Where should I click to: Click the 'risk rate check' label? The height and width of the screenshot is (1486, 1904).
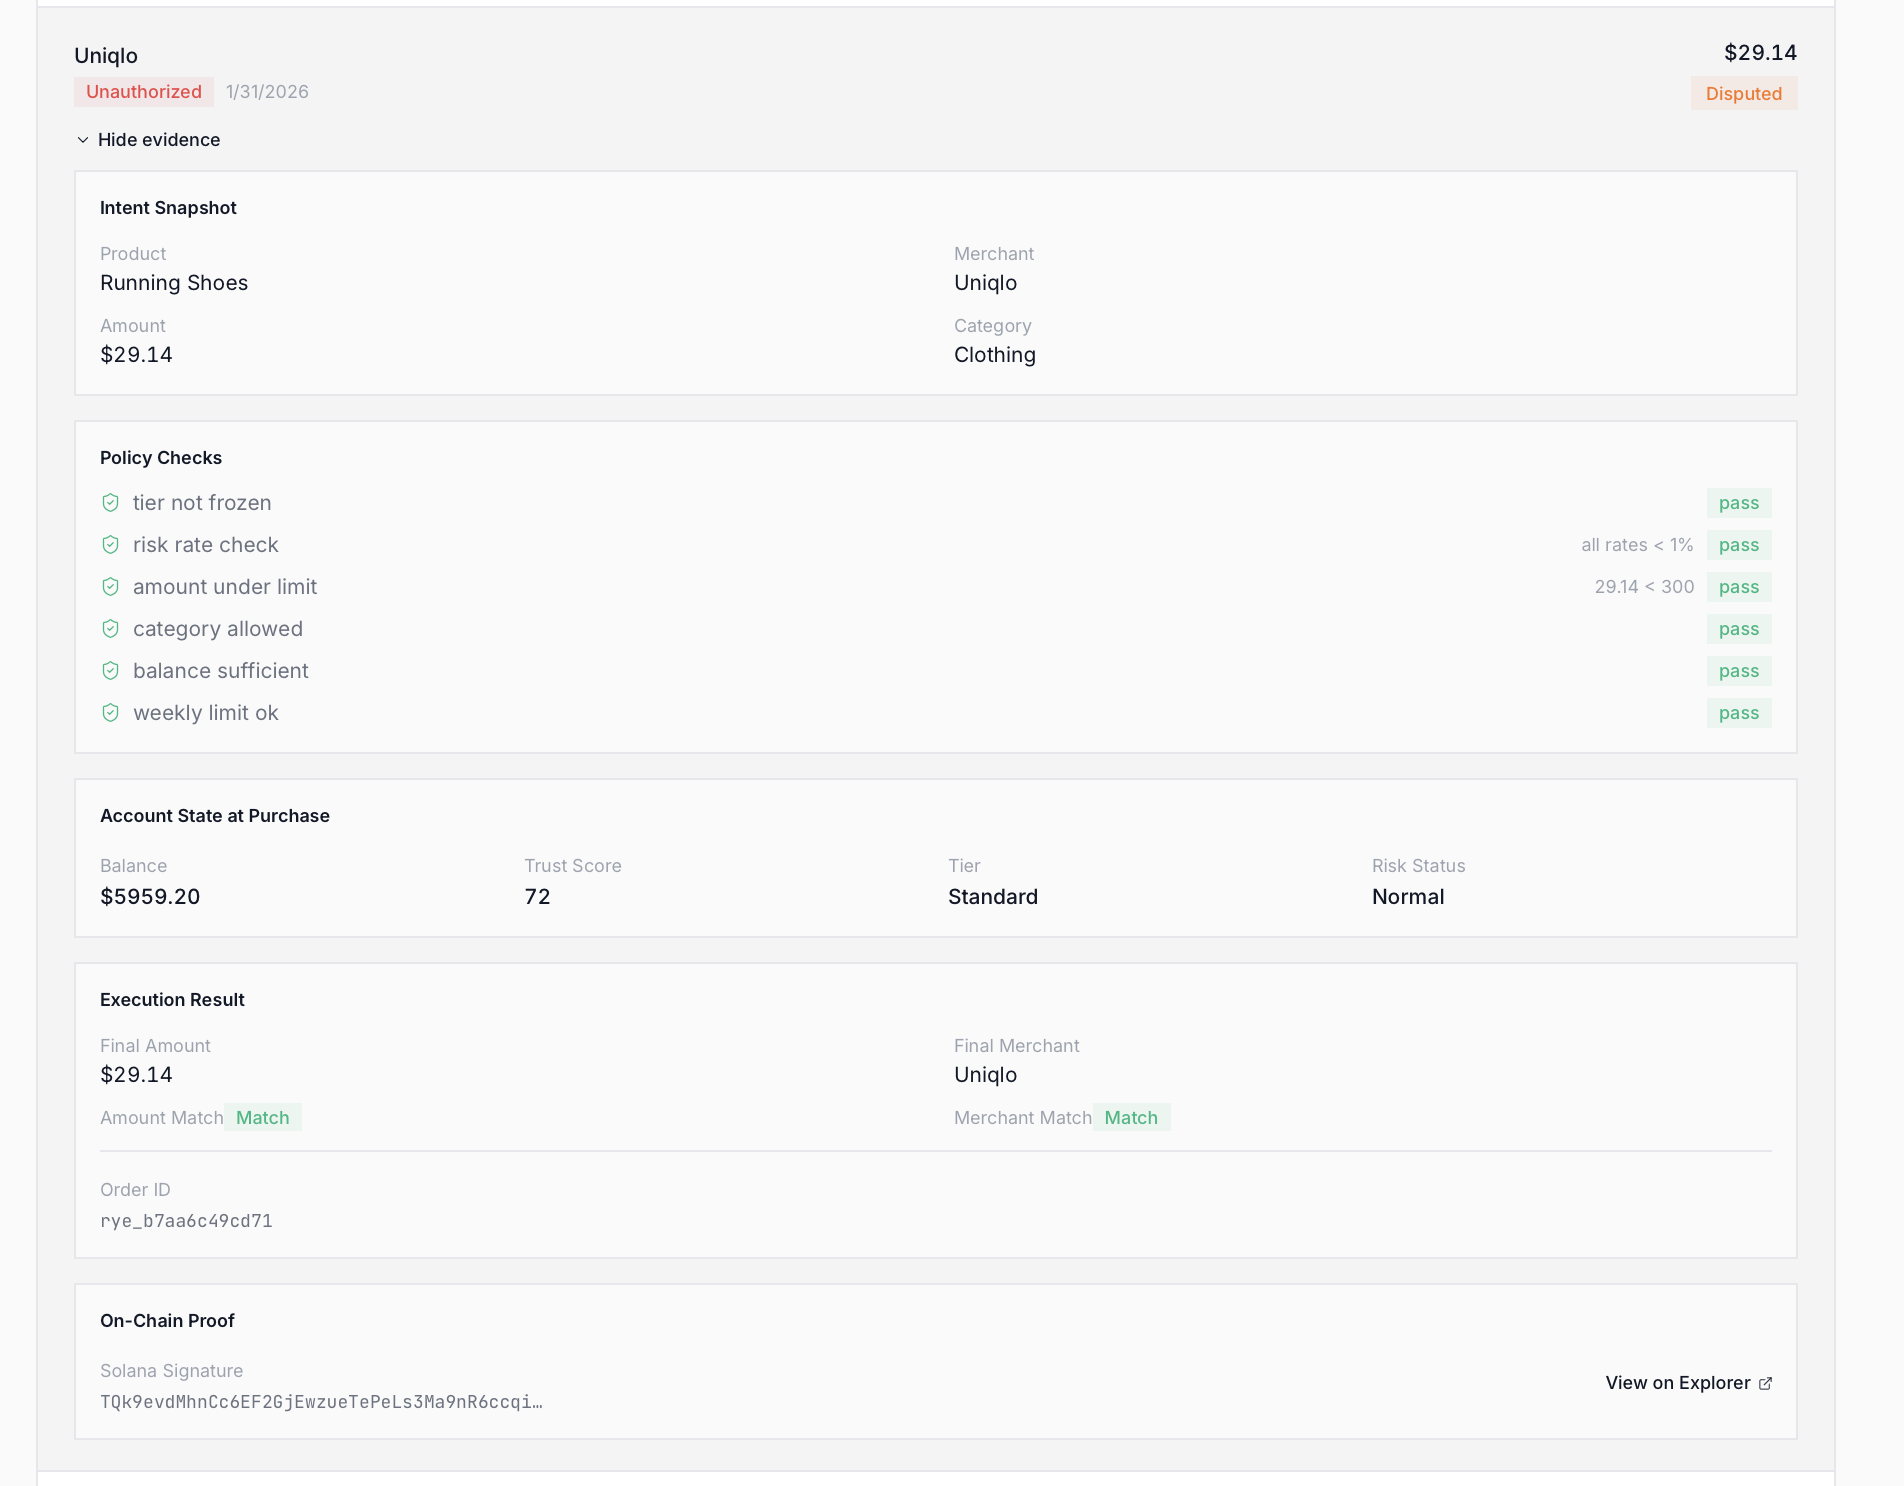[206, 545]
